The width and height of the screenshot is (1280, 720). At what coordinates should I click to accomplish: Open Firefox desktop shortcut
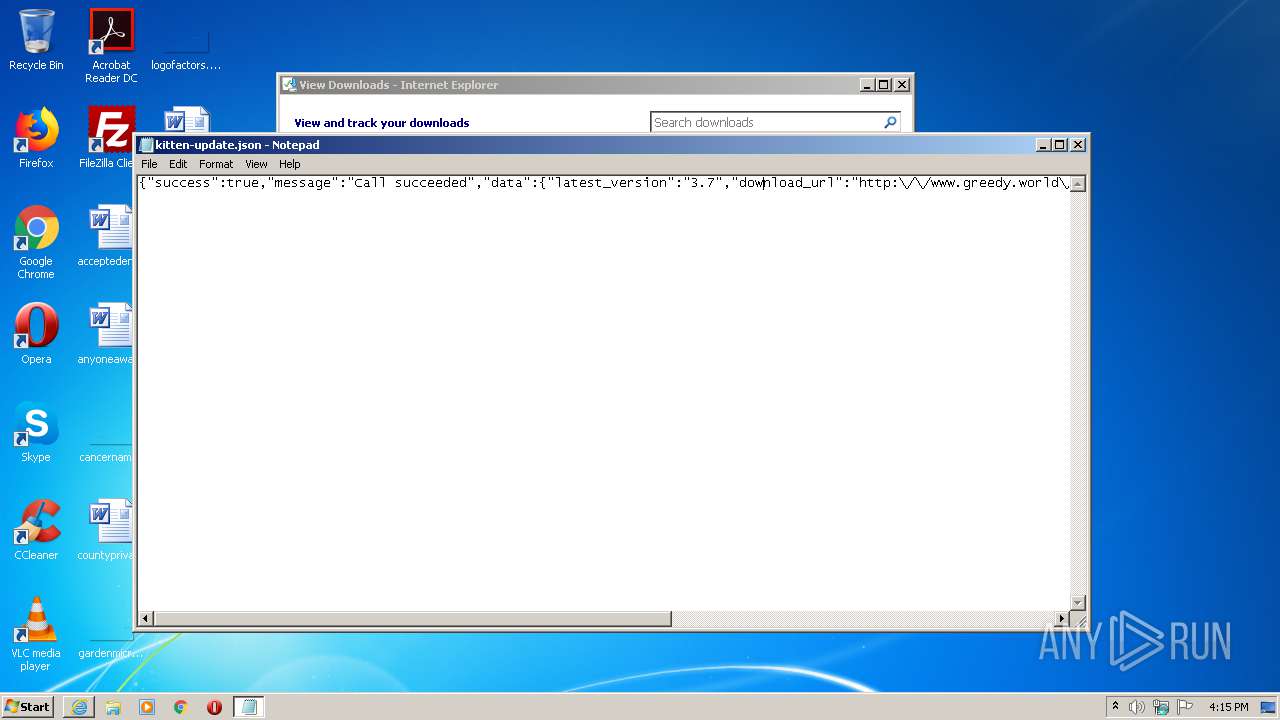tap(36, 138)
